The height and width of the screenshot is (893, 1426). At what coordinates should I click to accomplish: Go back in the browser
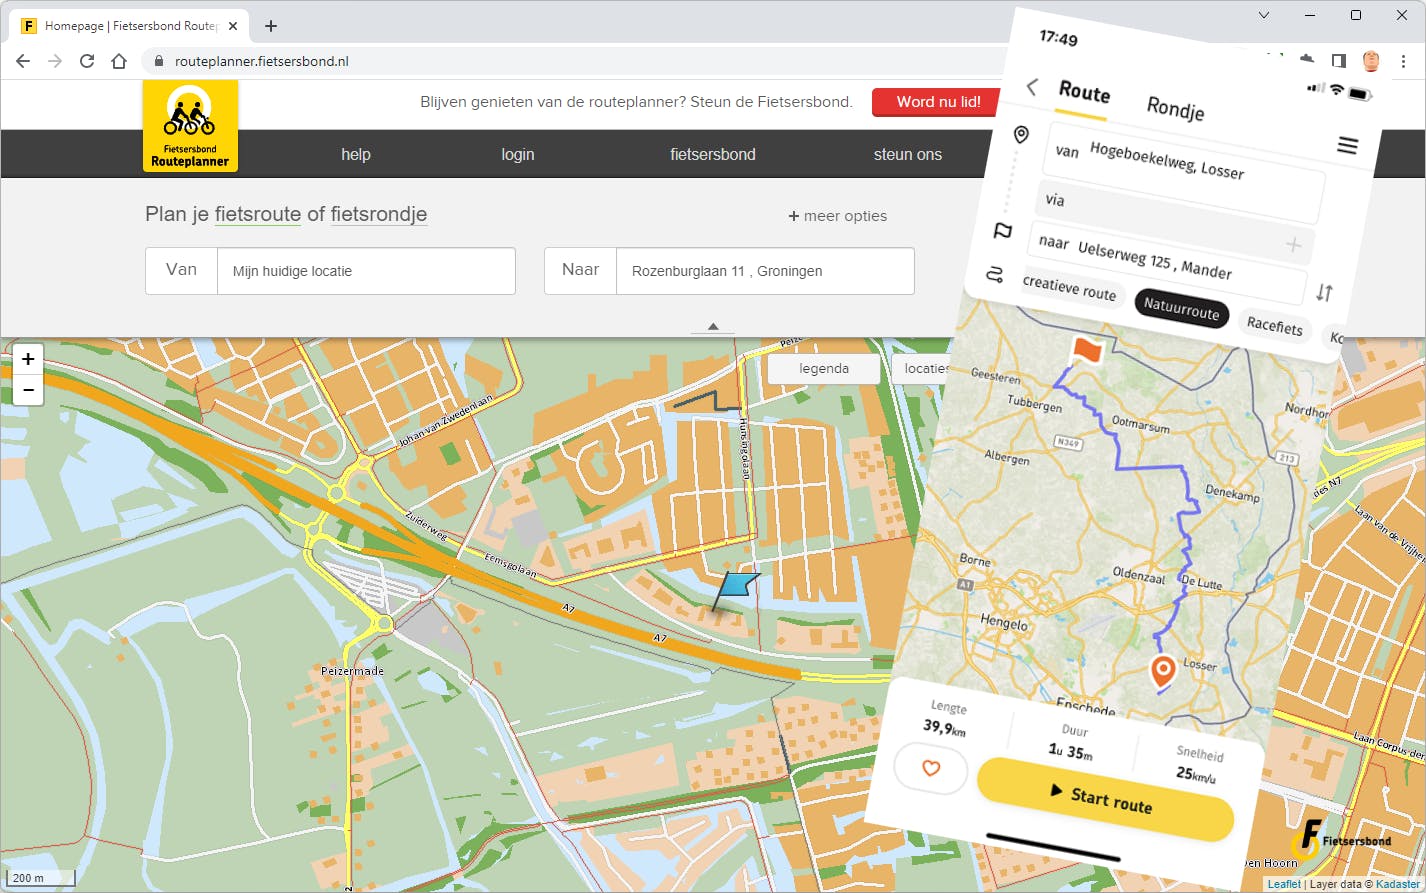(x=23, y=61)
